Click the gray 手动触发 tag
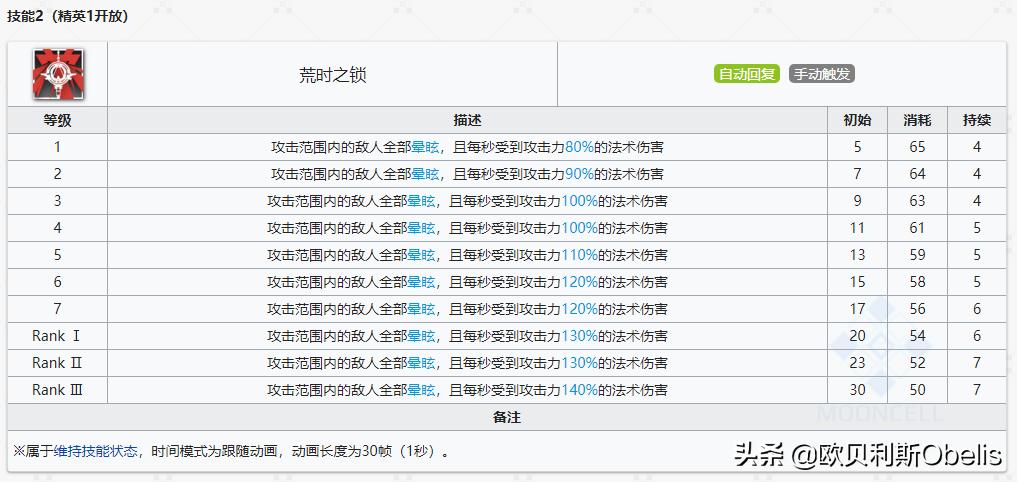 (x=822, y=74)
